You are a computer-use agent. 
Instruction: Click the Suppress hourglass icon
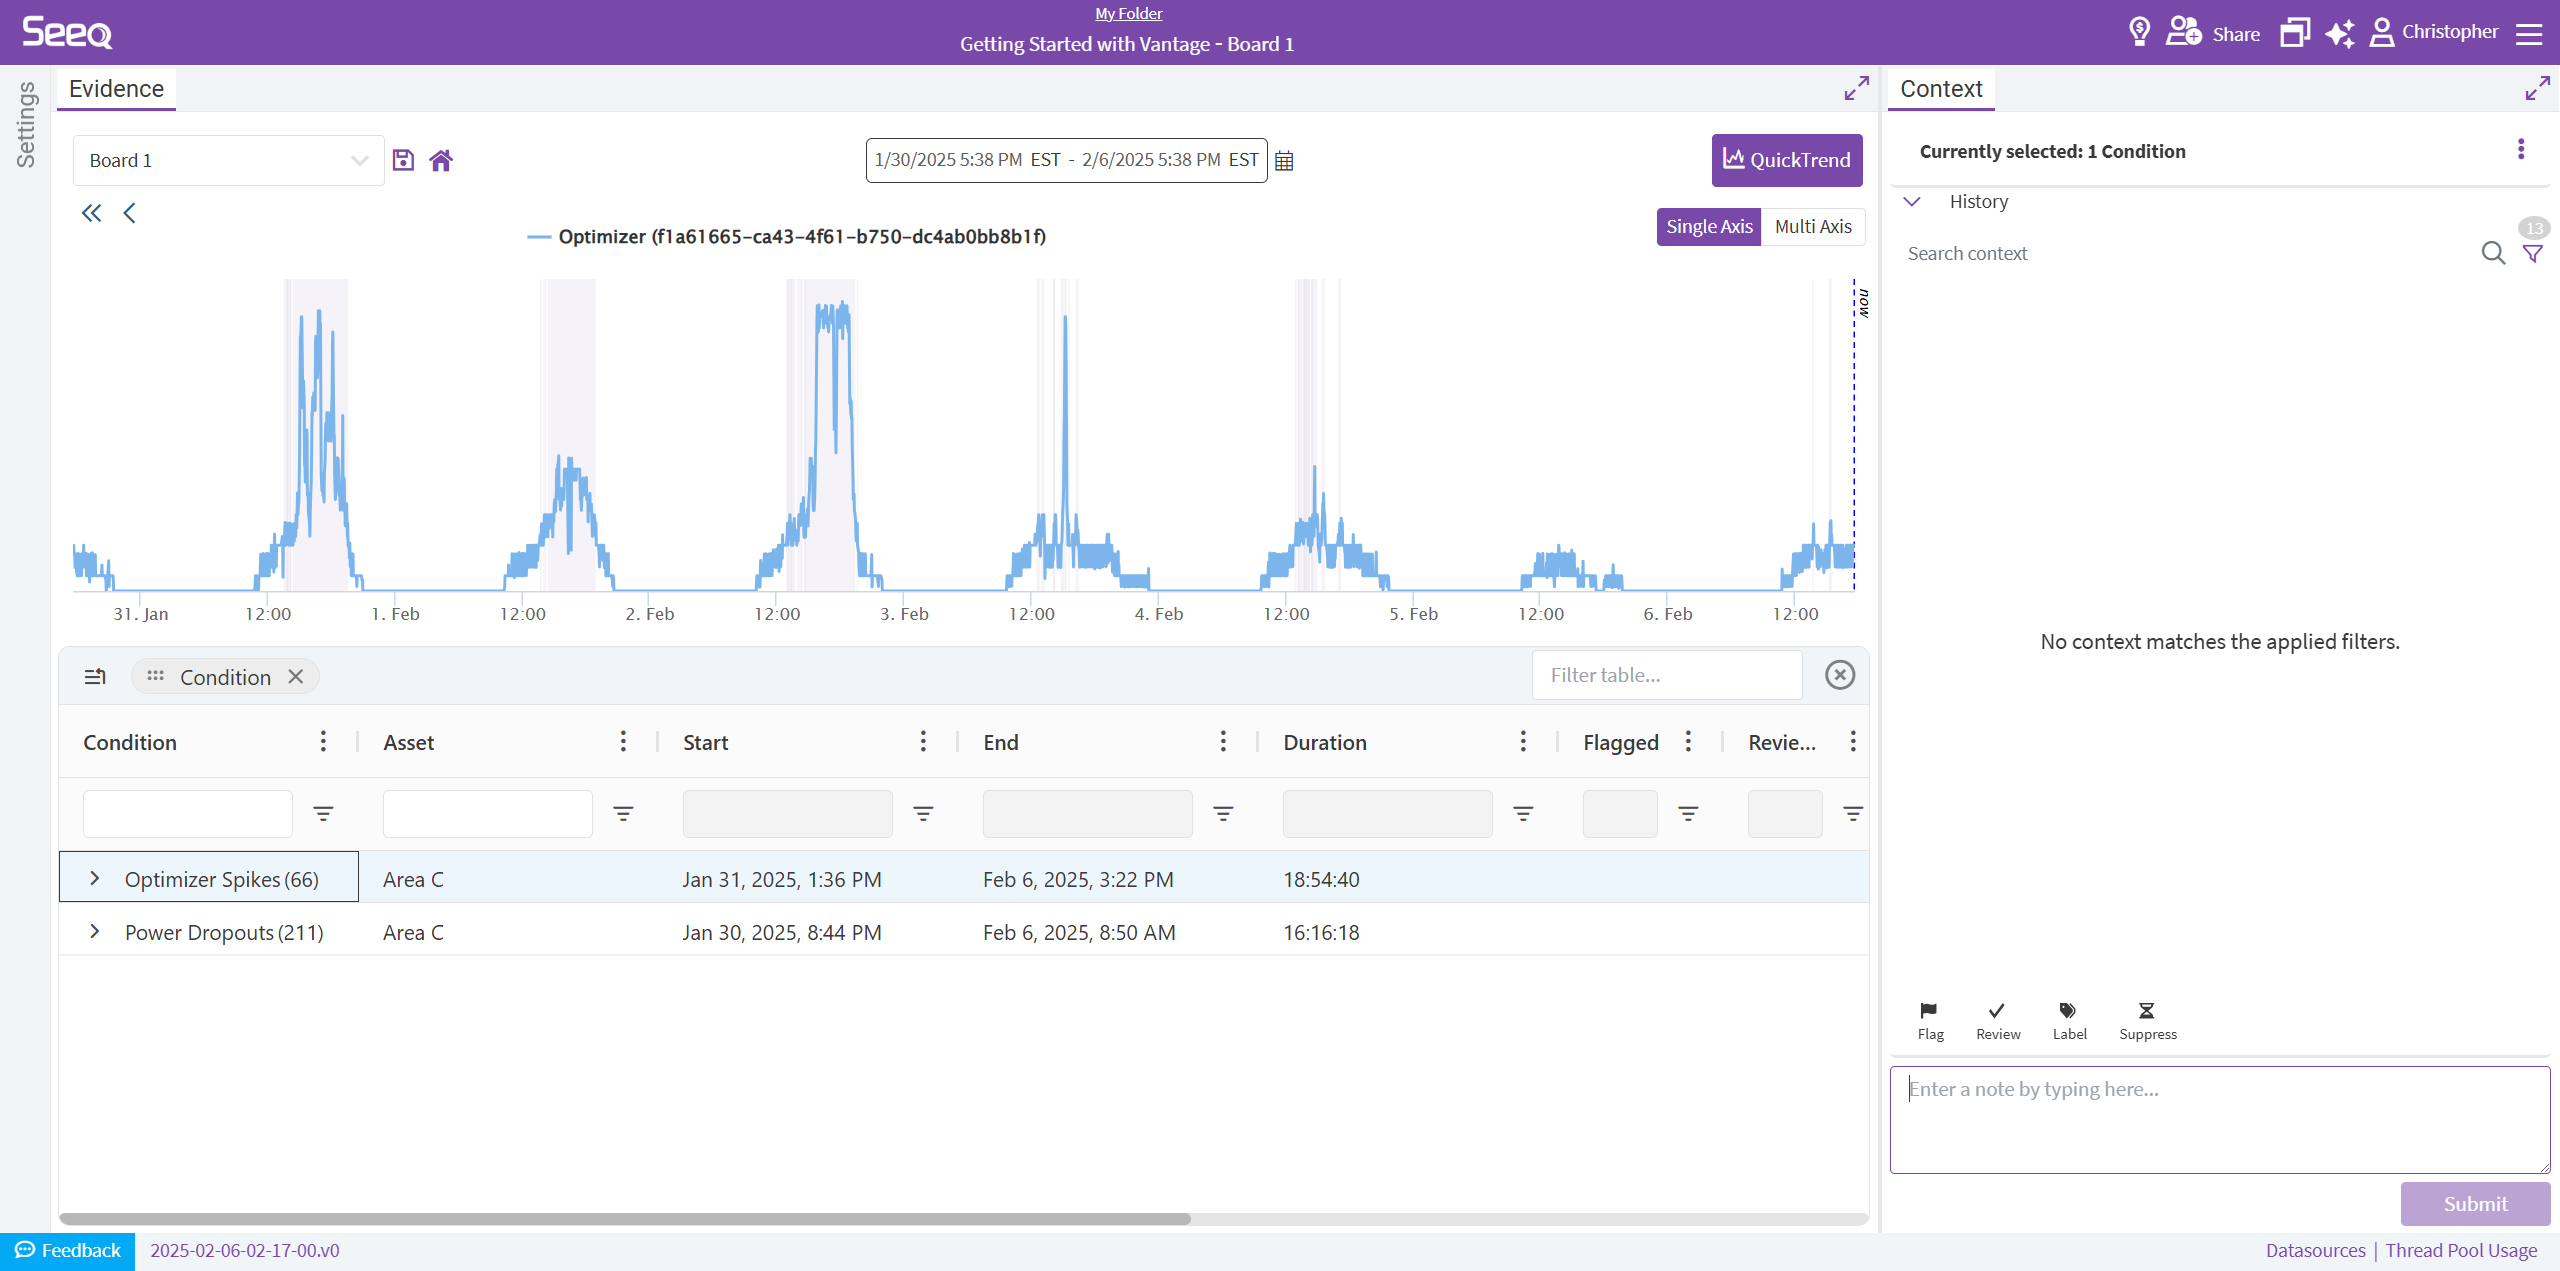point(2146,1011)
